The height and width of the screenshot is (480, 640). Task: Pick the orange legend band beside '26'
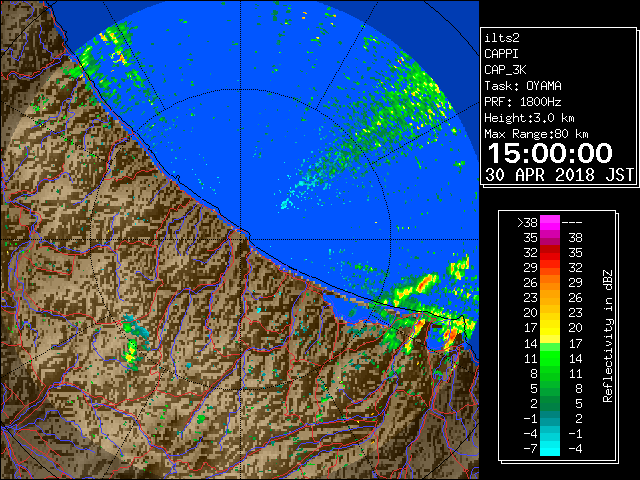point(550,283)
